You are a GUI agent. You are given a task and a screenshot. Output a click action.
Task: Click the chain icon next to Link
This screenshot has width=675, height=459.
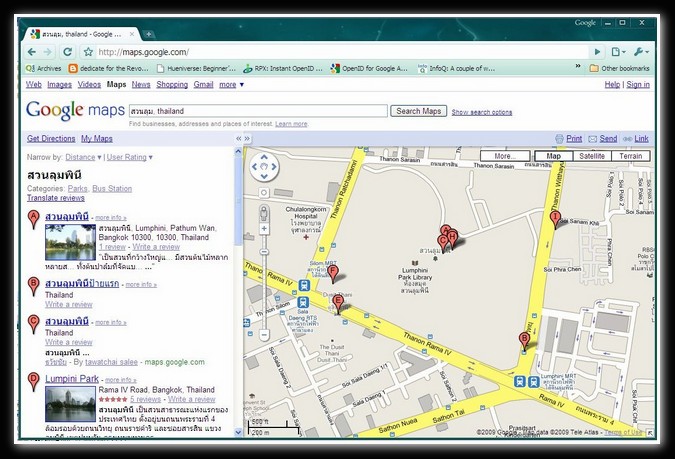[628, 139]
